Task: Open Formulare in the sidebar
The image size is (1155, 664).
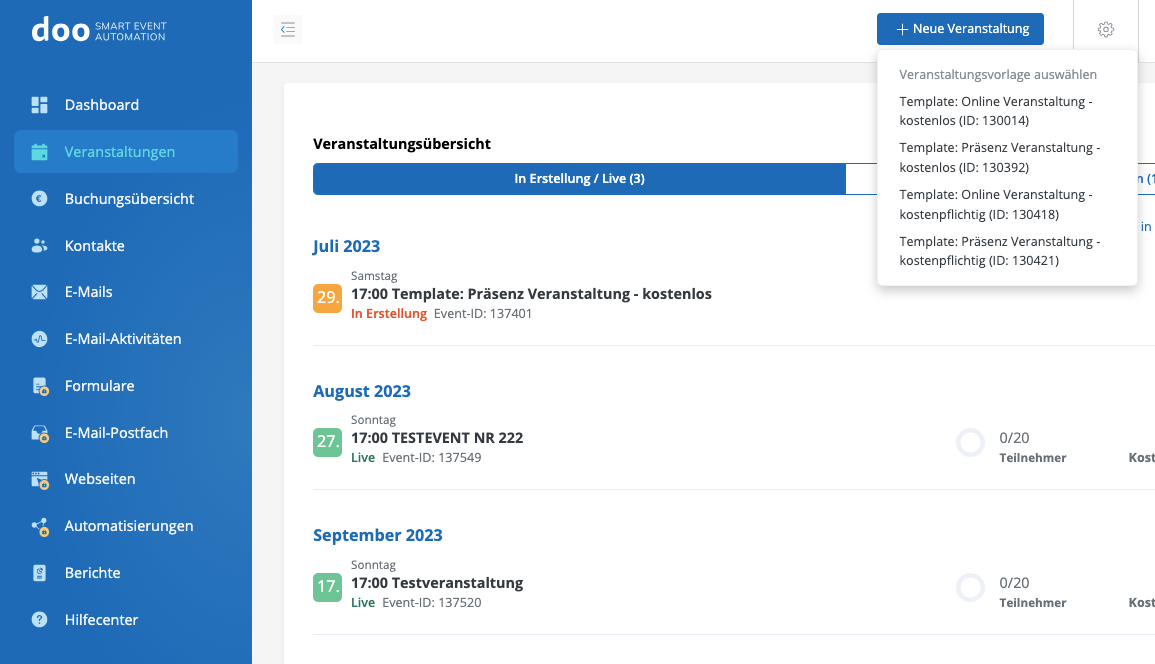Action: [99, 386]
